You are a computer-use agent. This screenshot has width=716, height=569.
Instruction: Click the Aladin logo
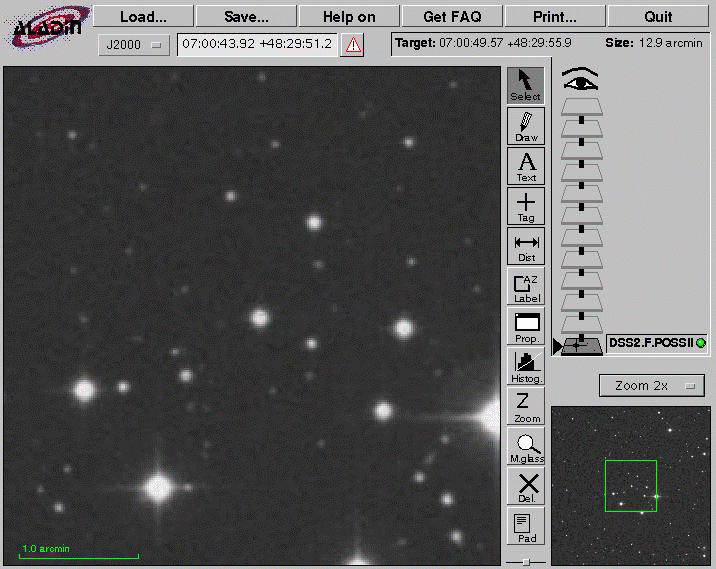47,27
